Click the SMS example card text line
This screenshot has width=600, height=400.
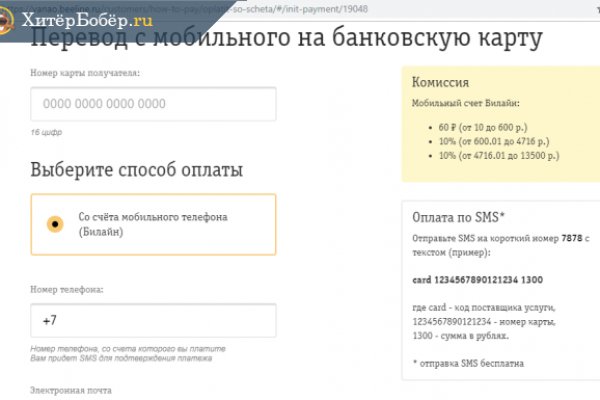(x=477, y=279)
